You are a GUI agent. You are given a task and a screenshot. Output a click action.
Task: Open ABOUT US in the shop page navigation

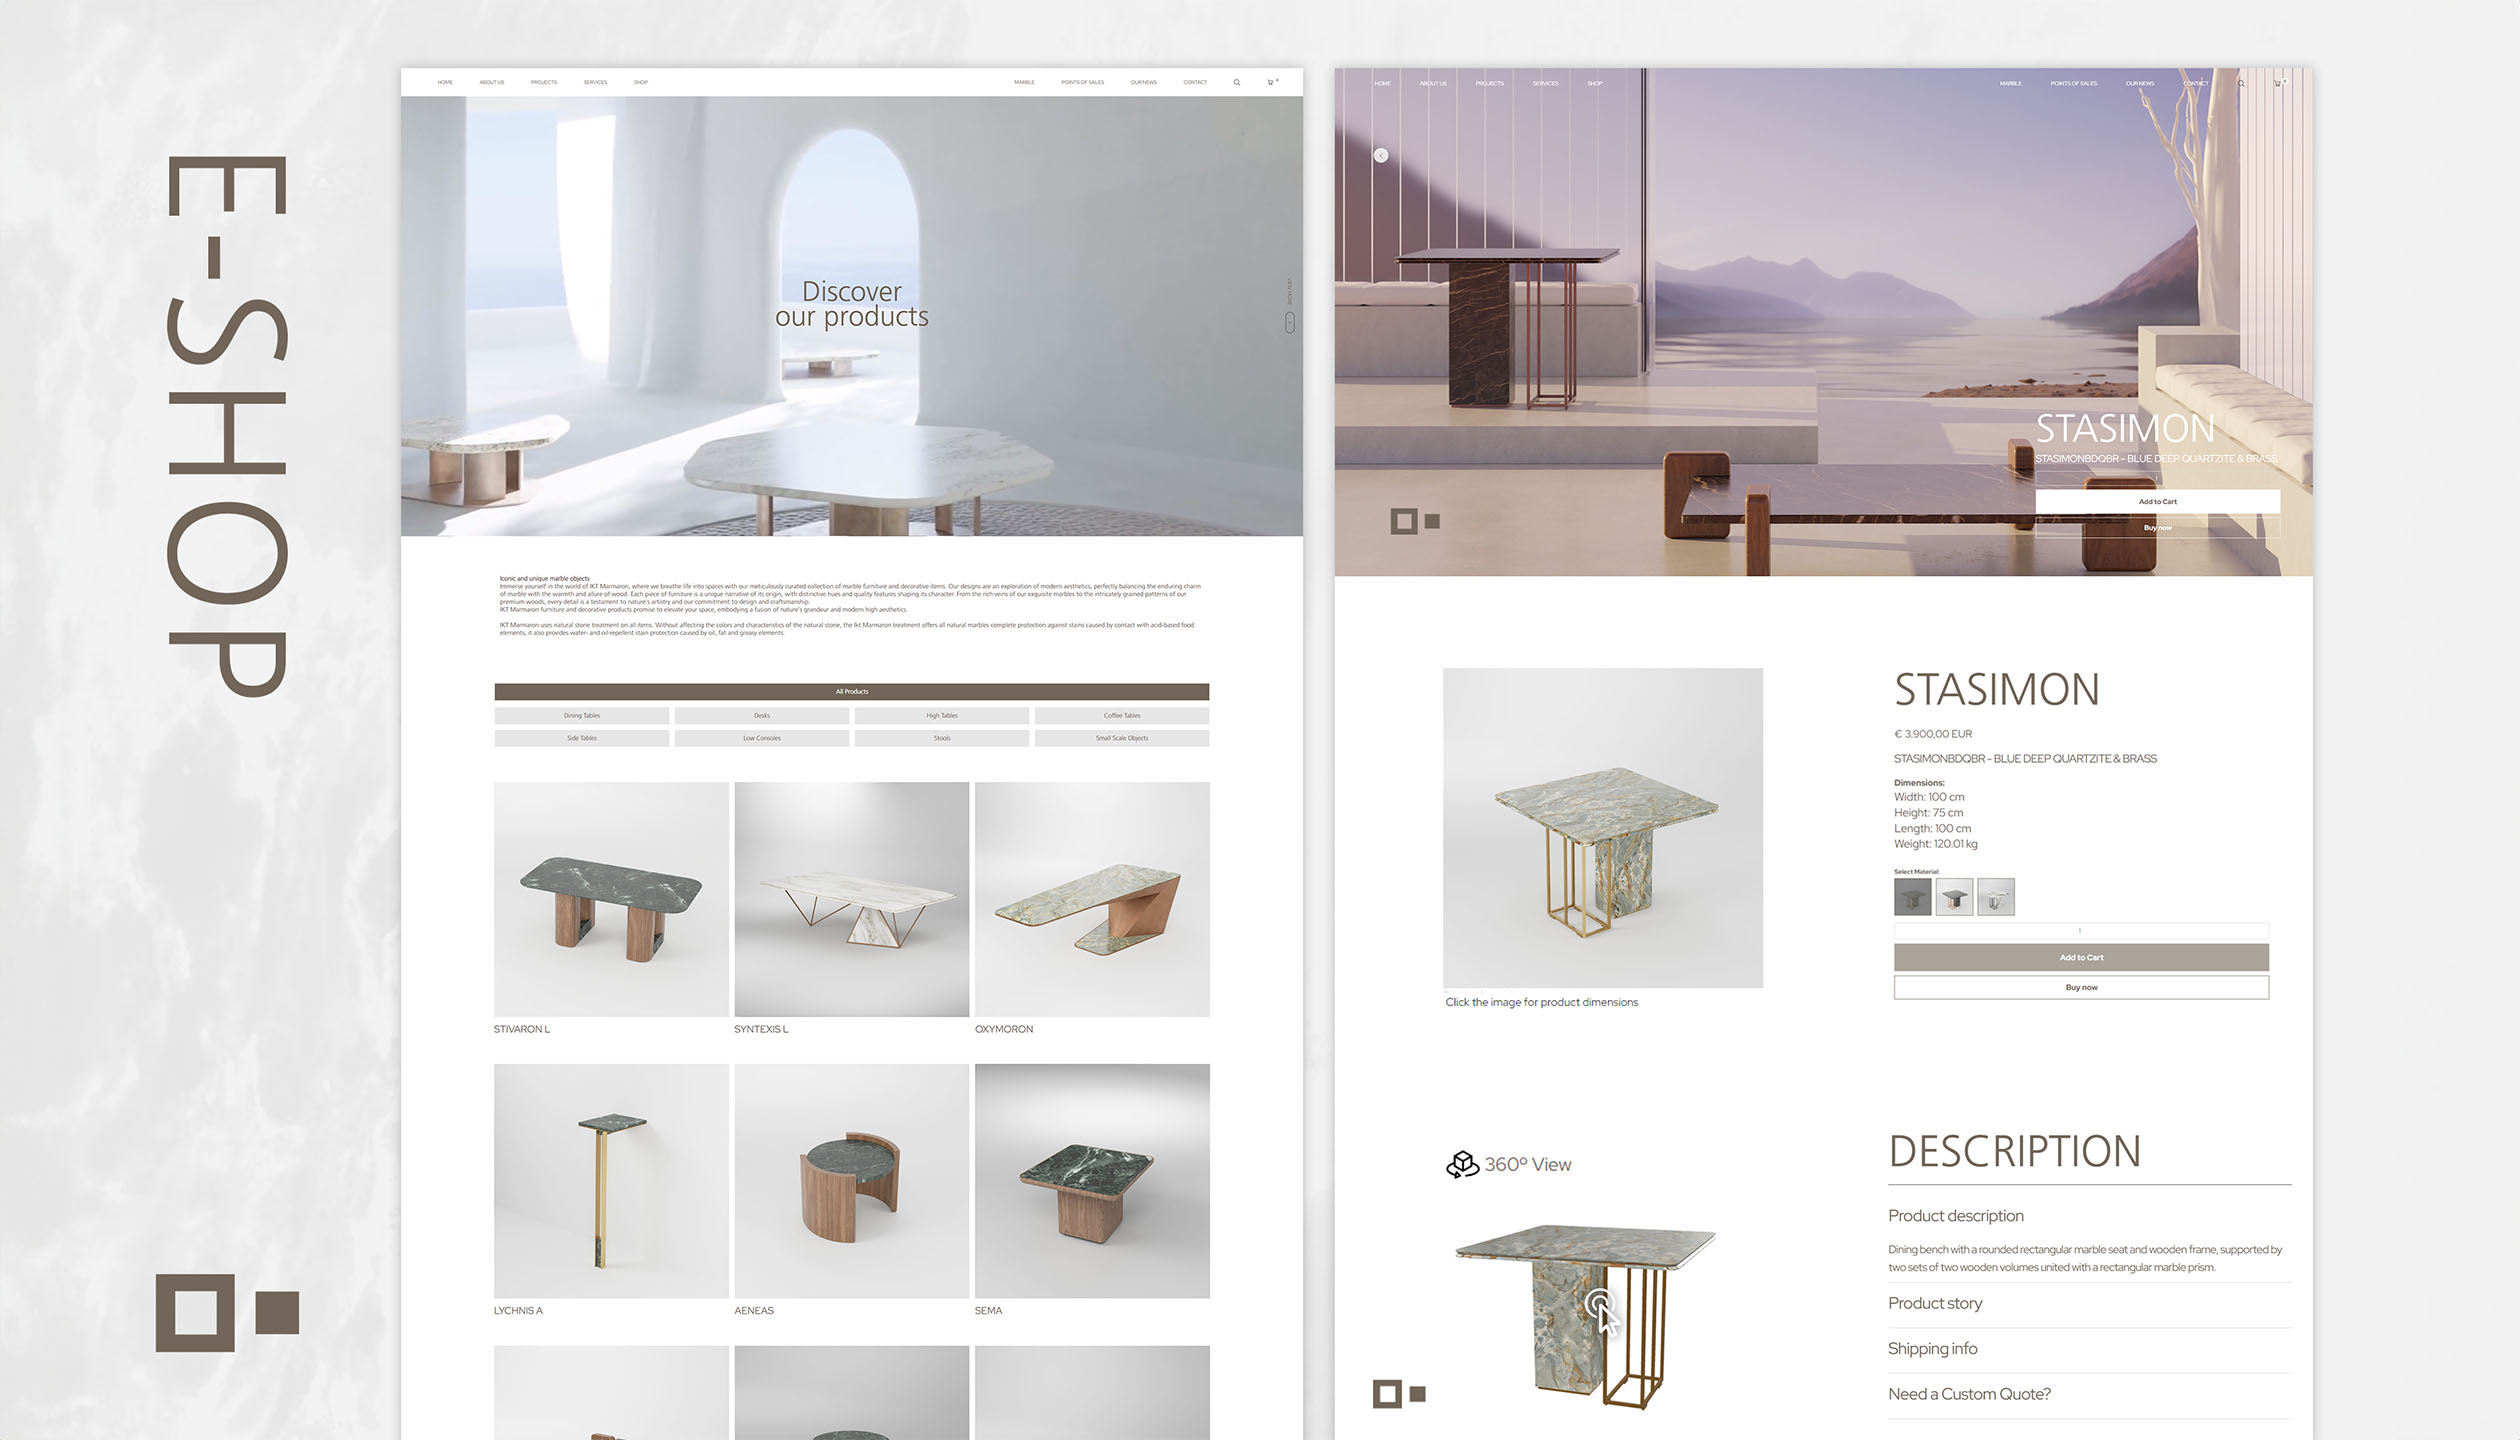[x=491, y=82]
